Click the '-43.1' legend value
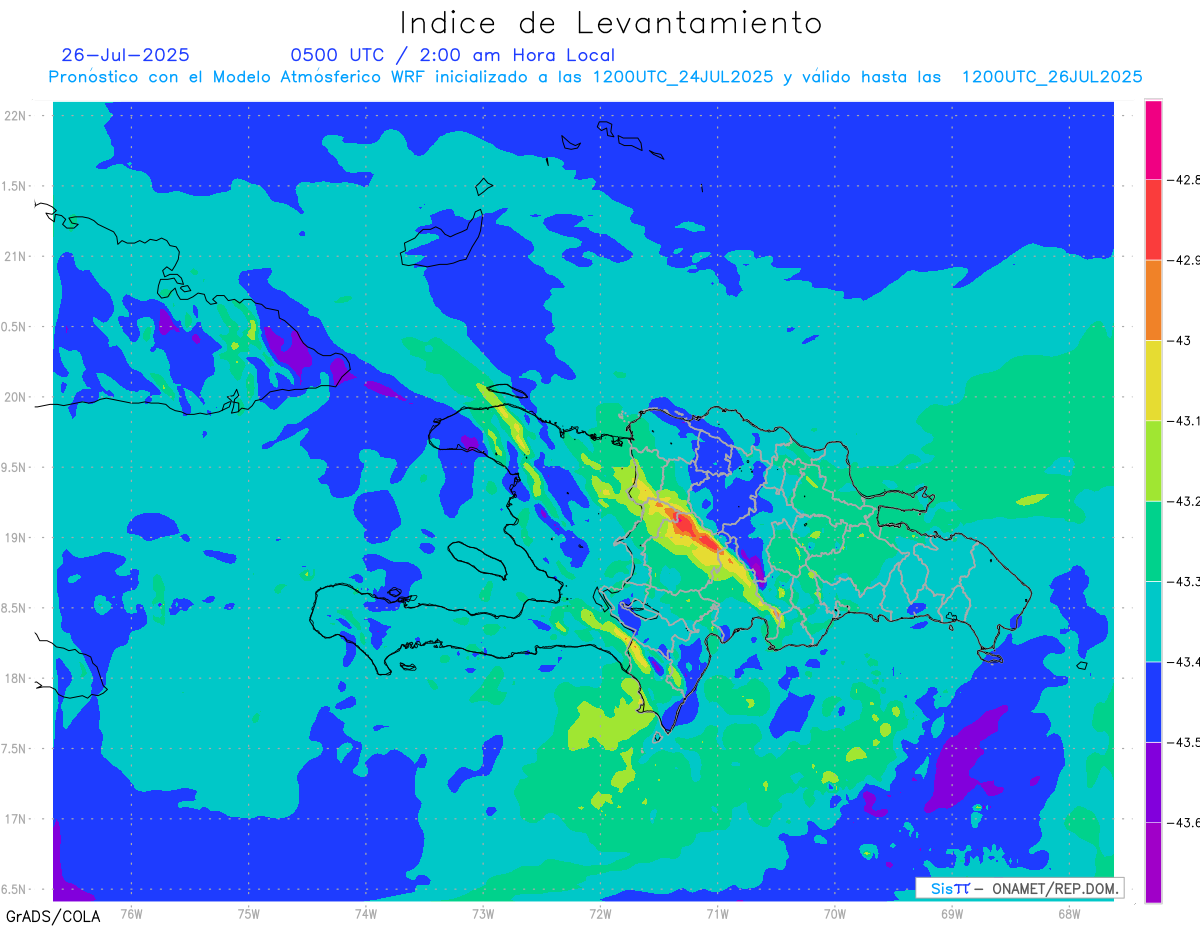 pyautogui.click(x=1185, y=420)
